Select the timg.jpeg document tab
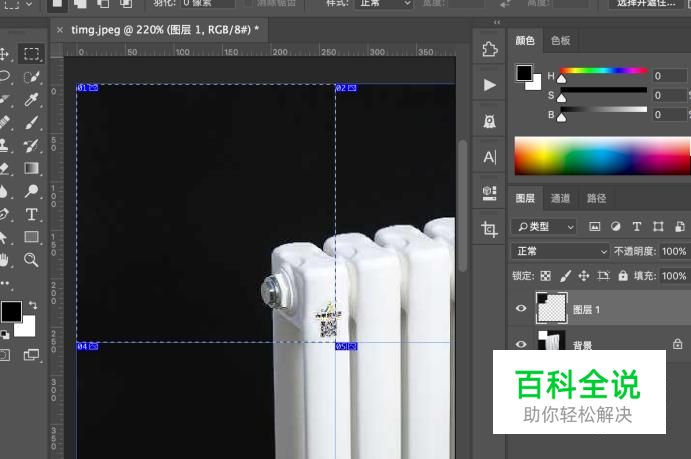Viewport: 691px width, 459px height. tap(165, 30)
